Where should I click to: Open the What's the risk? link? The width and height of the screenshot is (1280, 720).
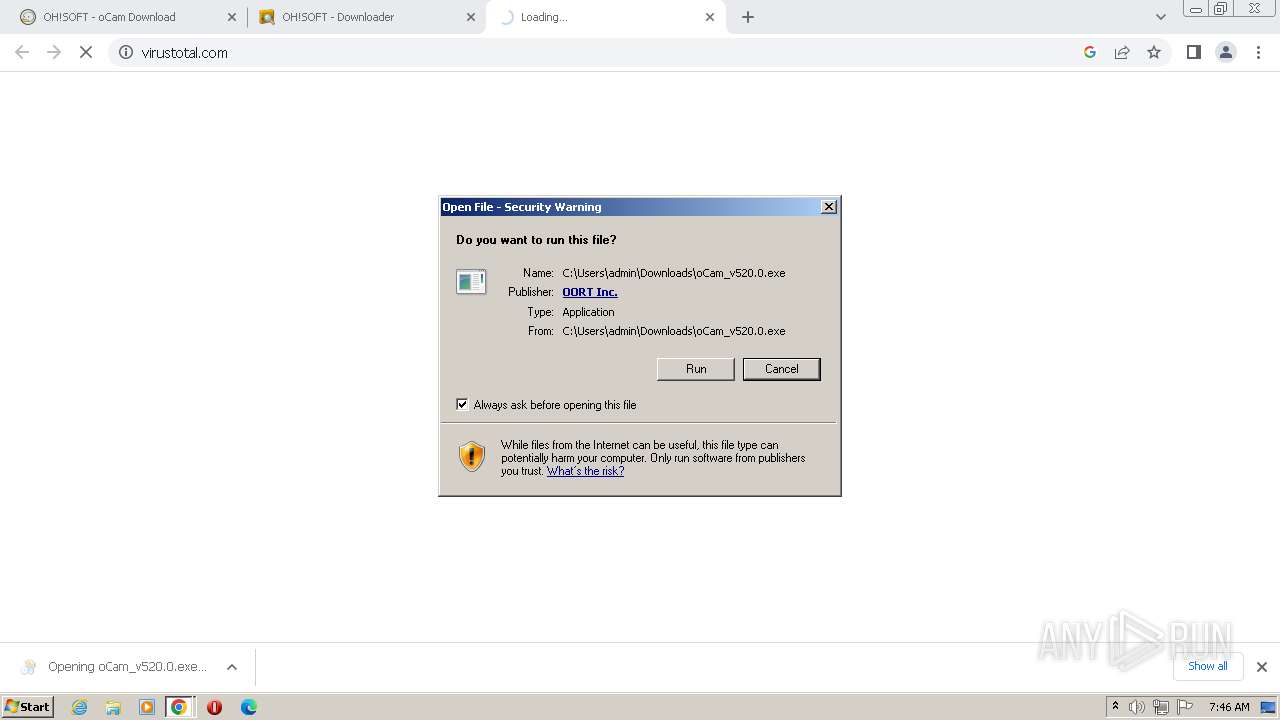pos(585,471)
